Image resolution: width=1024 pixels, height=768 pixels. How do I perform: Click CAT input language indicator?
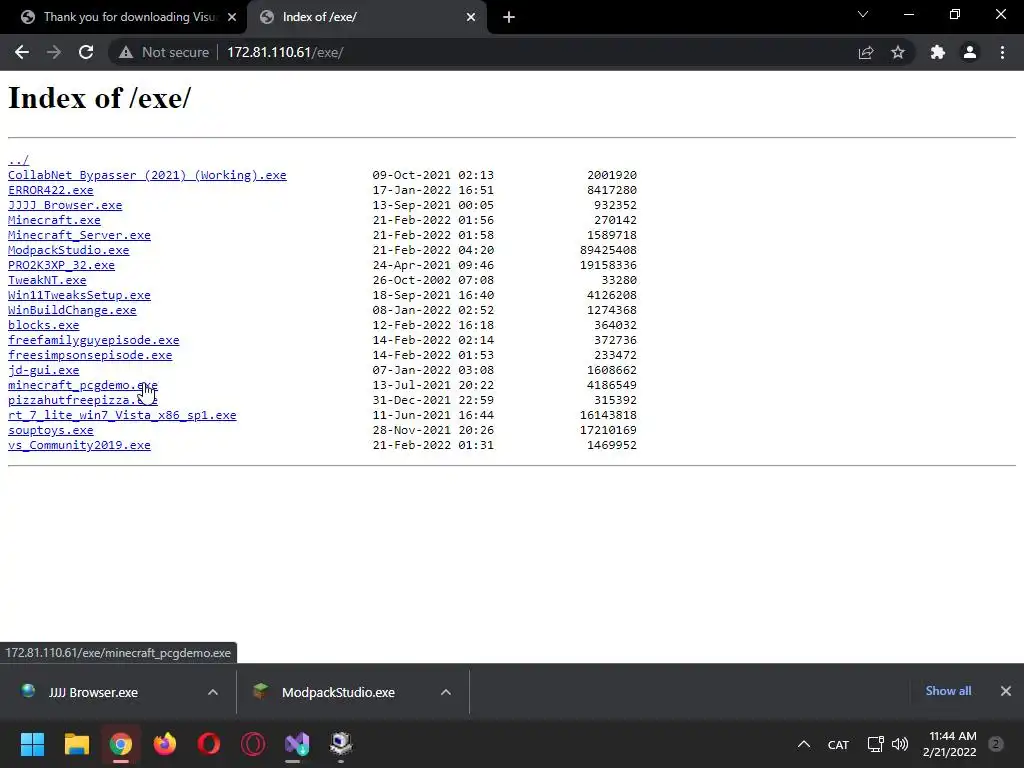coord(839,744)
